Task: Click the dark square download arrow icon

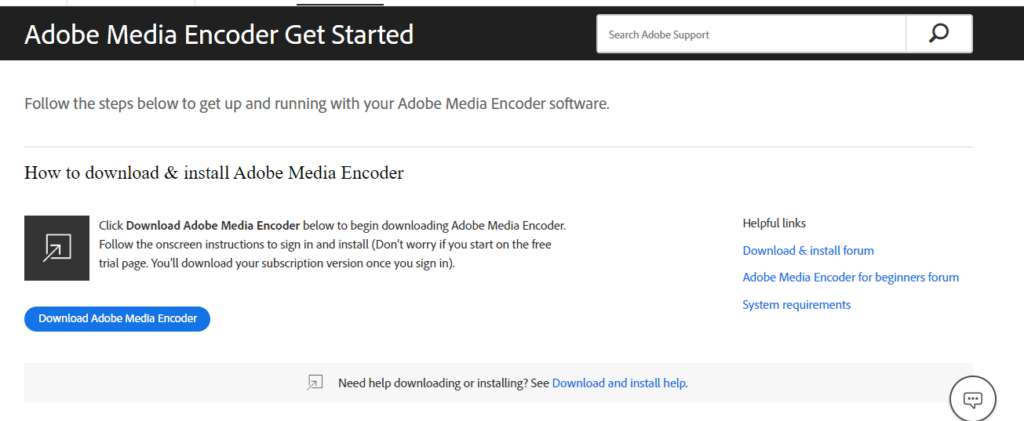Action: [x=56, y=247]
